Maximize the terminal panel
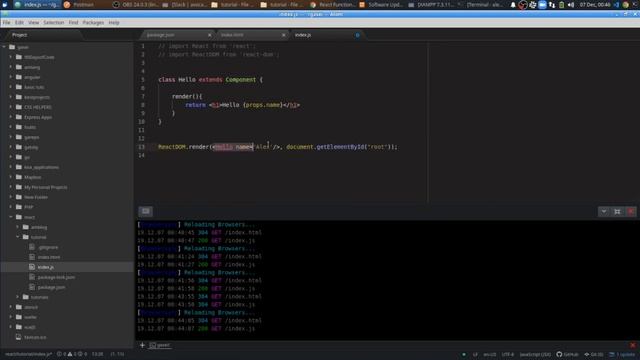This screenshot has height=360, width=640. (617, 211)
